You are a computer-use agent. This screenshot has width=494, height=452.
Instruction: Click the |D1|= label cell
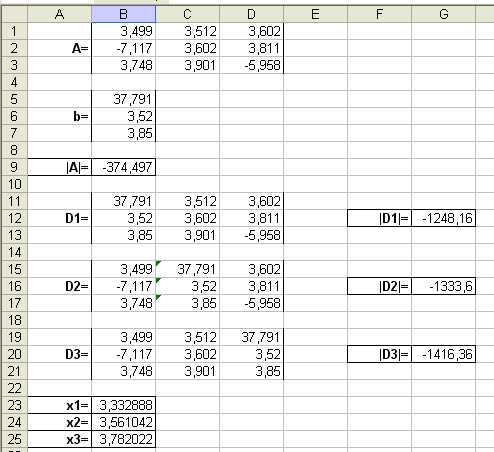tap(379, 218)
